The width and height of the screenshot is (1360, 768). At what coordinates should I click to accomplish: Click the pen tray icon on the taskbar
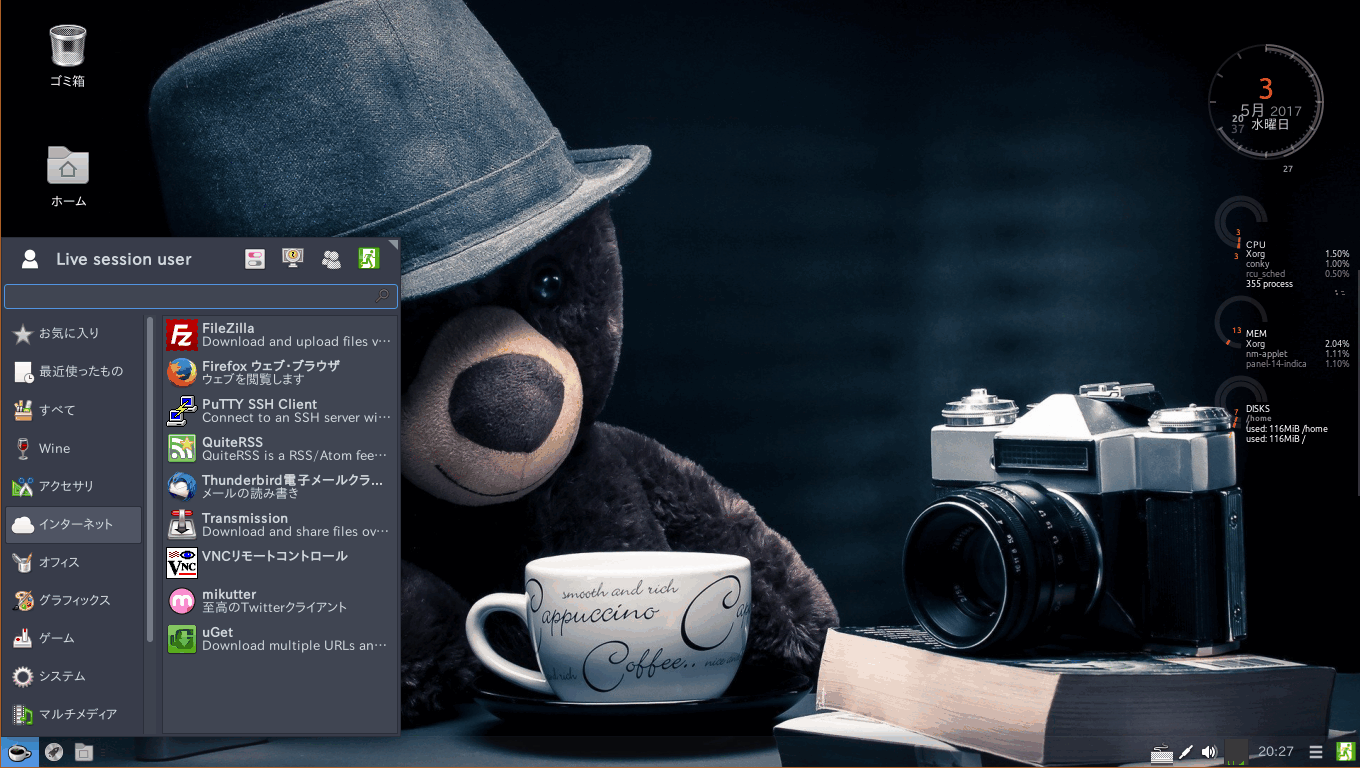point(1186,752)
